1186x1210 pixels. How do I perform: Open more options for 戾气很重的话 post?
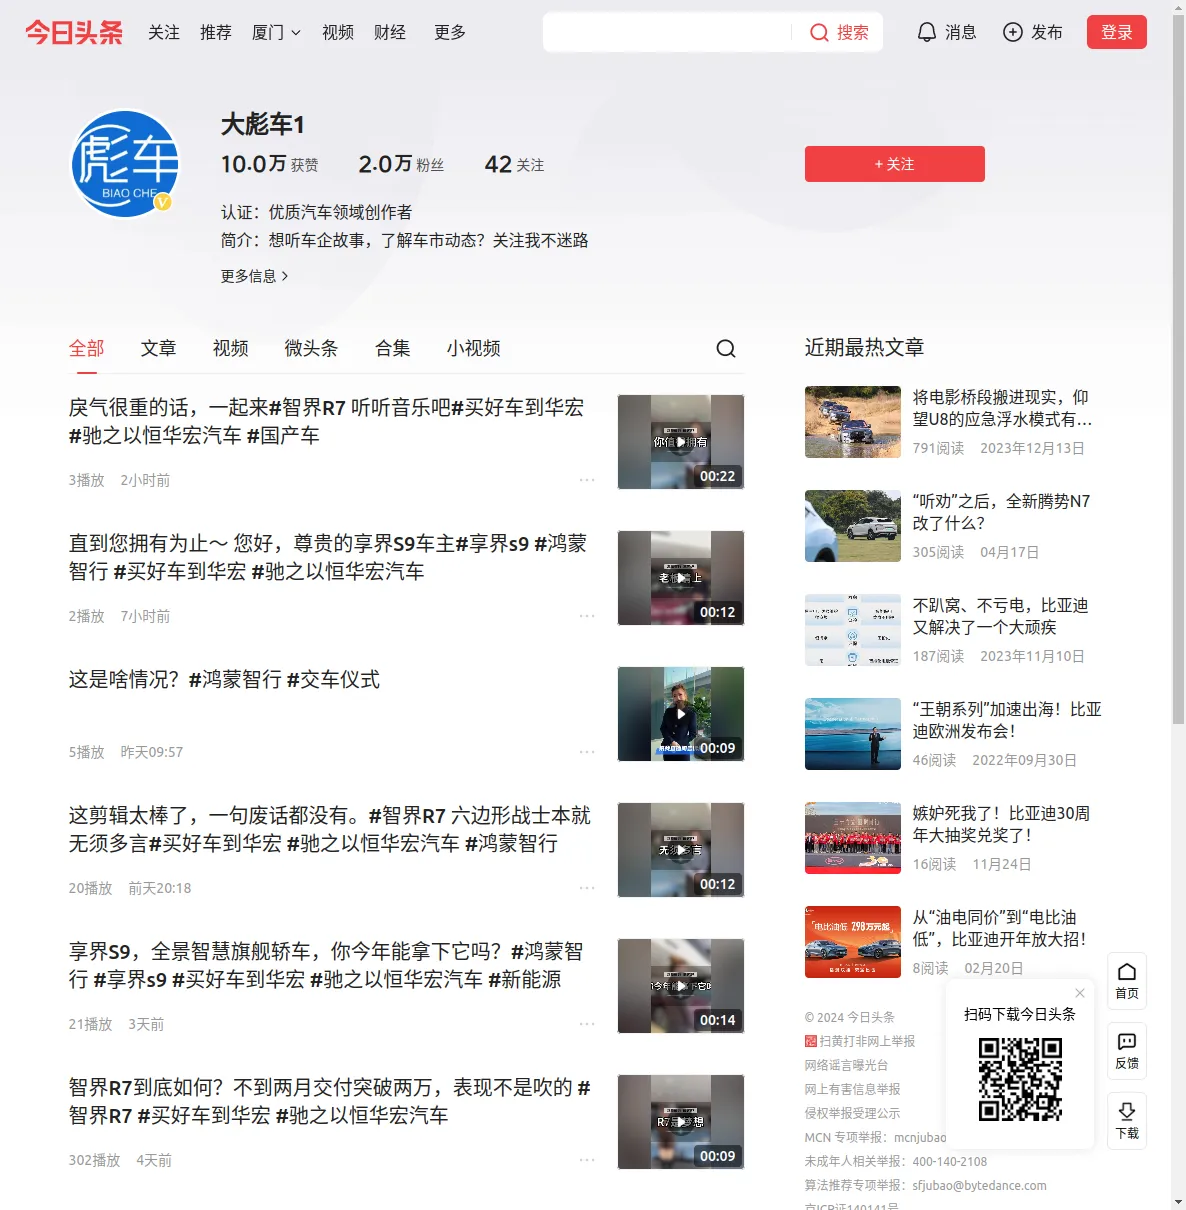point(587,480)
